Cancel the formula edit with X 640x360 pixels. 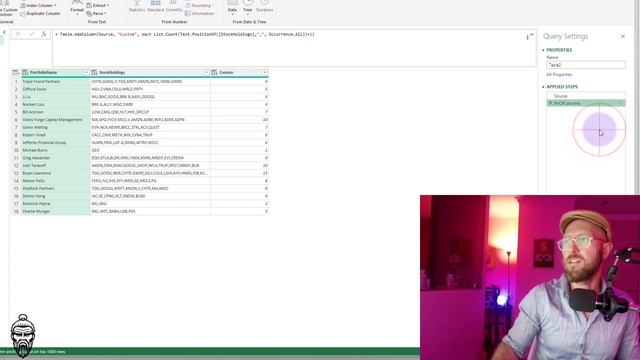[x=18, y=34]
